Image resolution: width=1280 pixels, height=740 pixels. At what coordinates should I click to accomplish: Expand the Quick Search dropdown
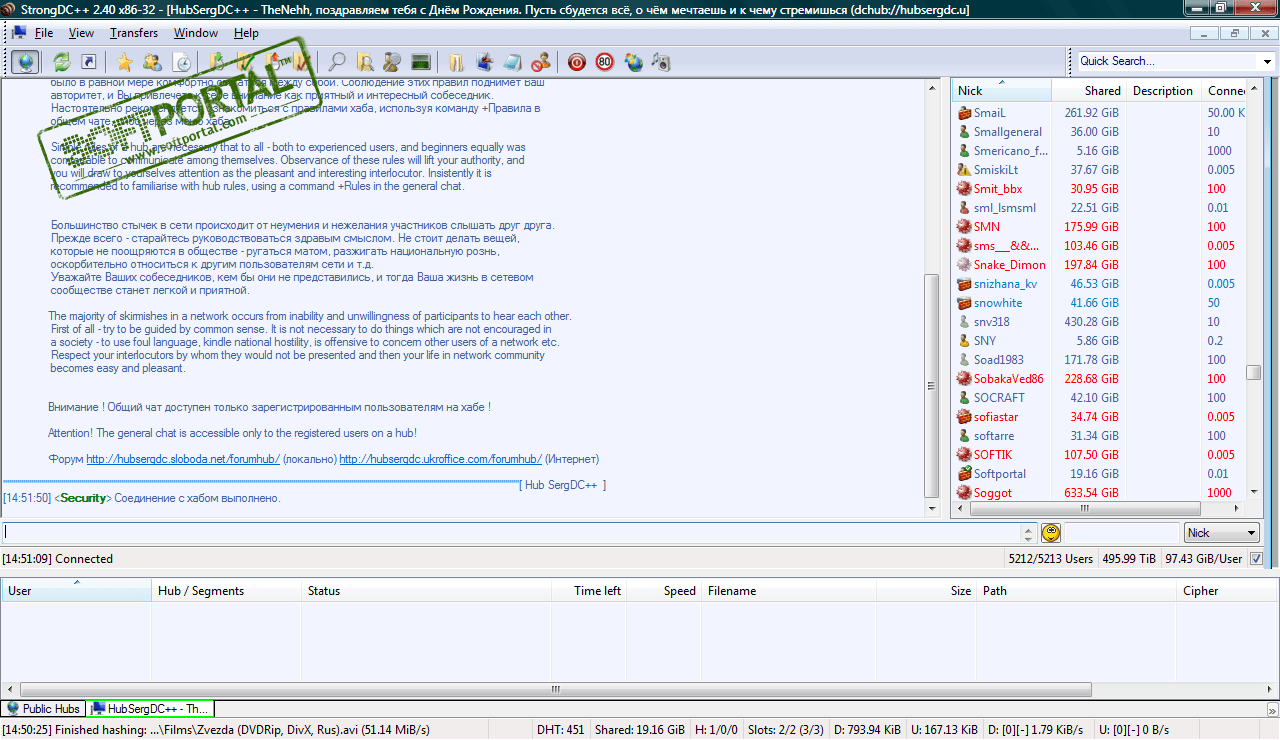point(1267,61)
